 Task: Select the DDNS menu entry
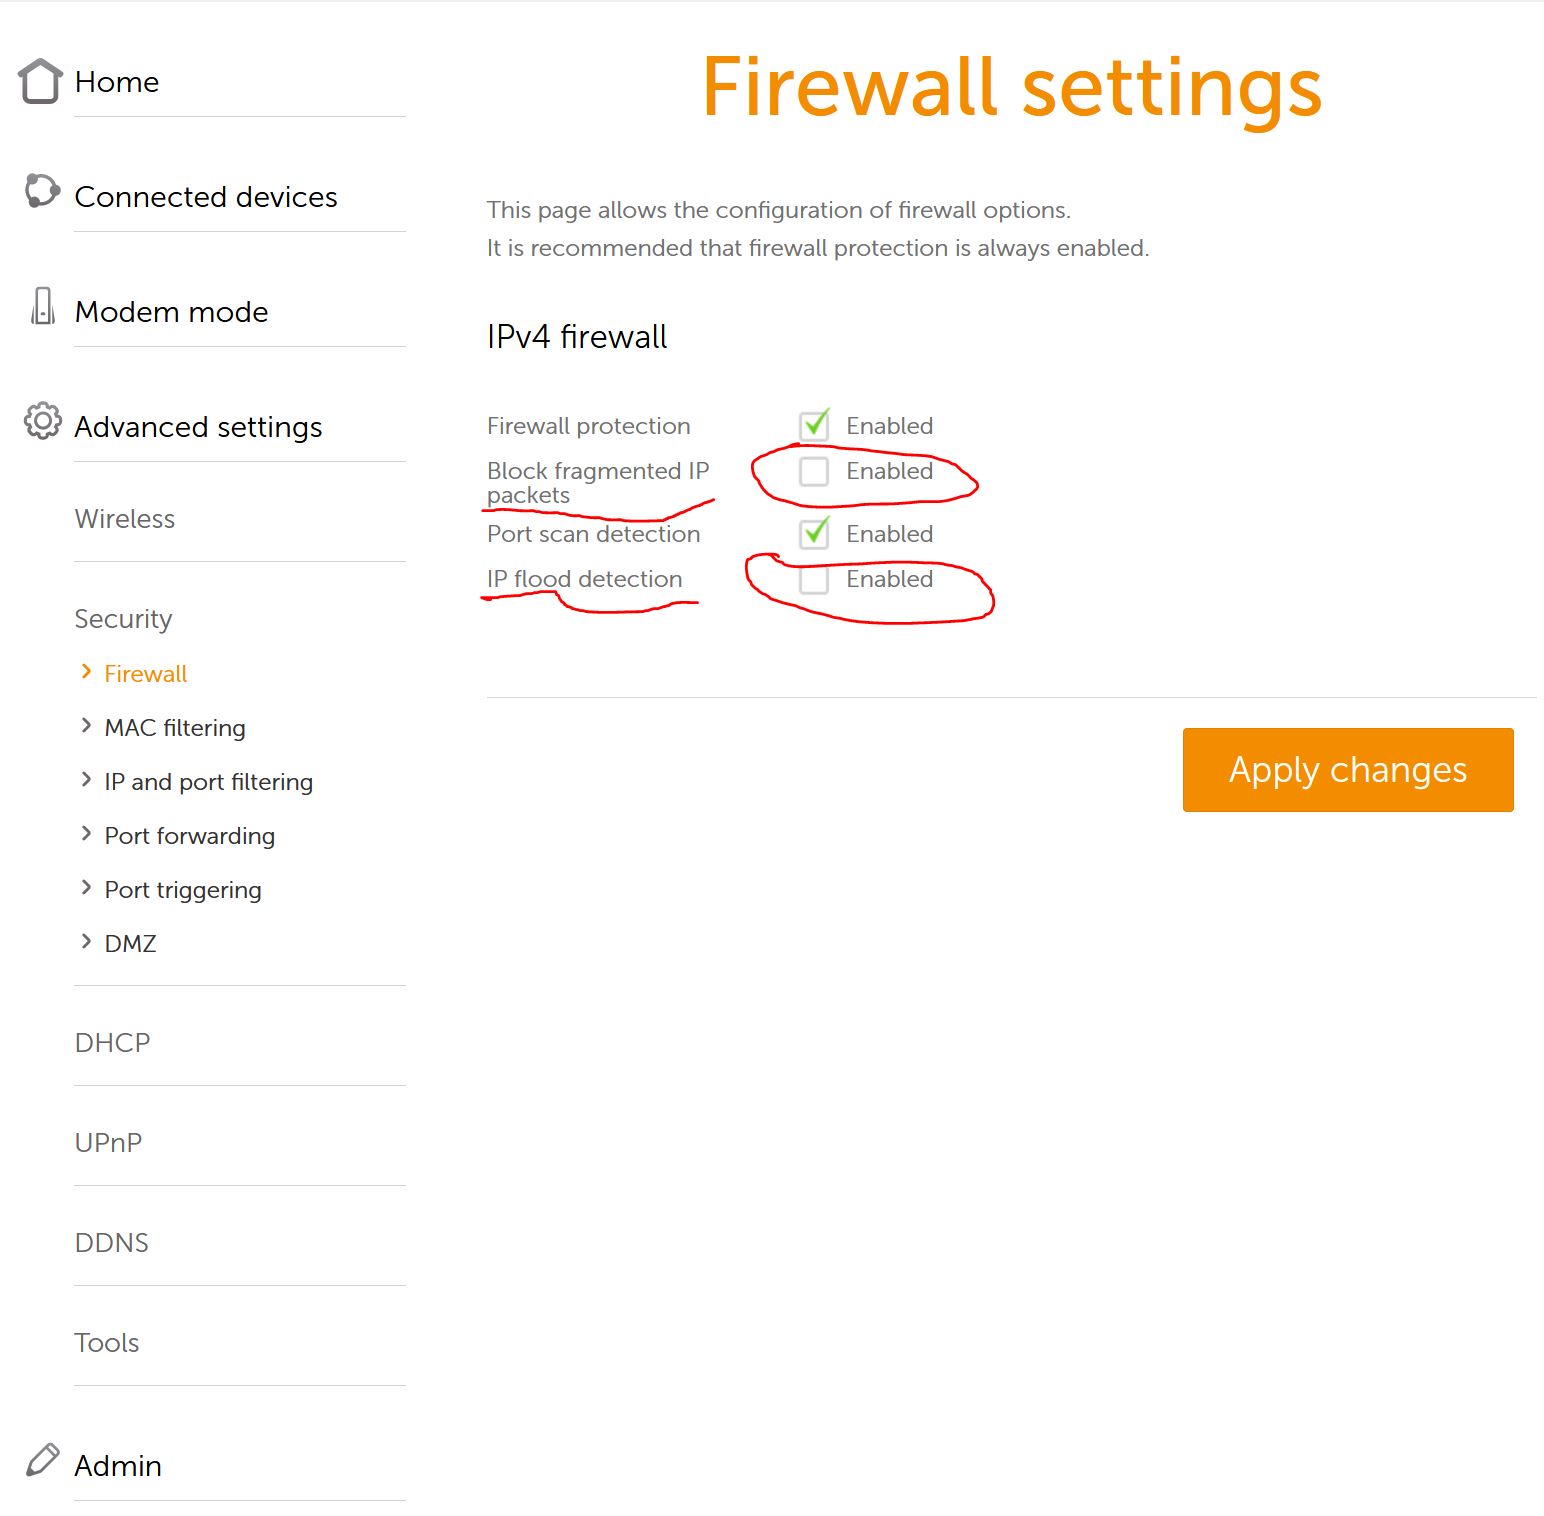point(111,1243)
